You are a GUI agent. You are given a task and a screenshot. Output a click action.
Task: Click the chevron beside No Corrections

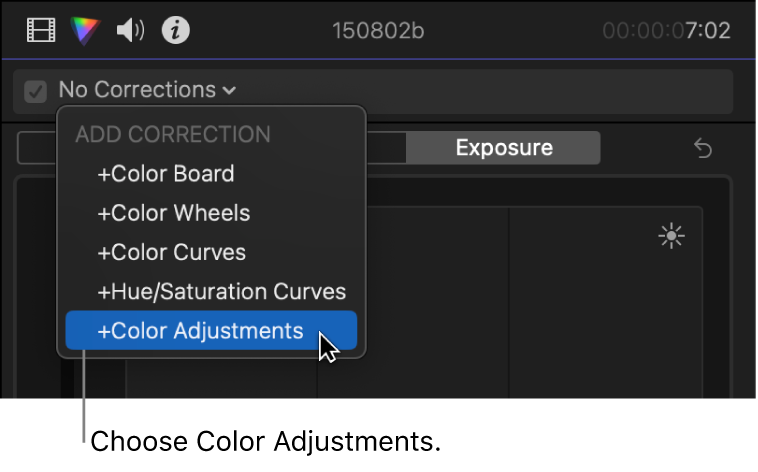click(x=230, y=91)
